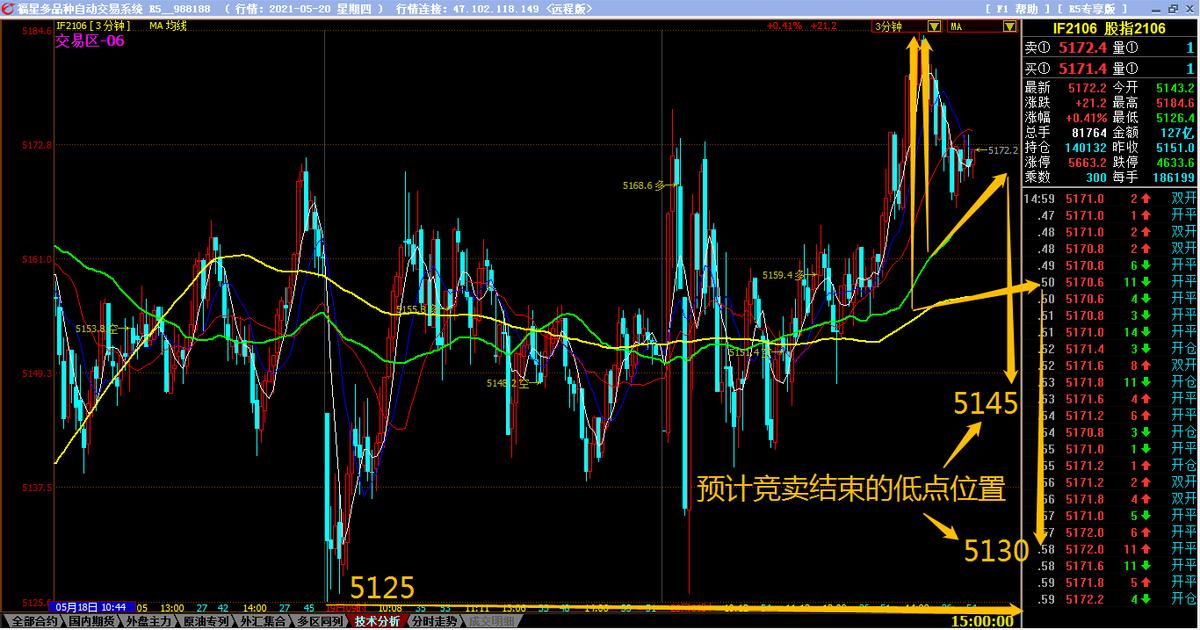Click the MA 均线 indicator label
This screenshot has height=630, width=1200.
pos(170,25)
